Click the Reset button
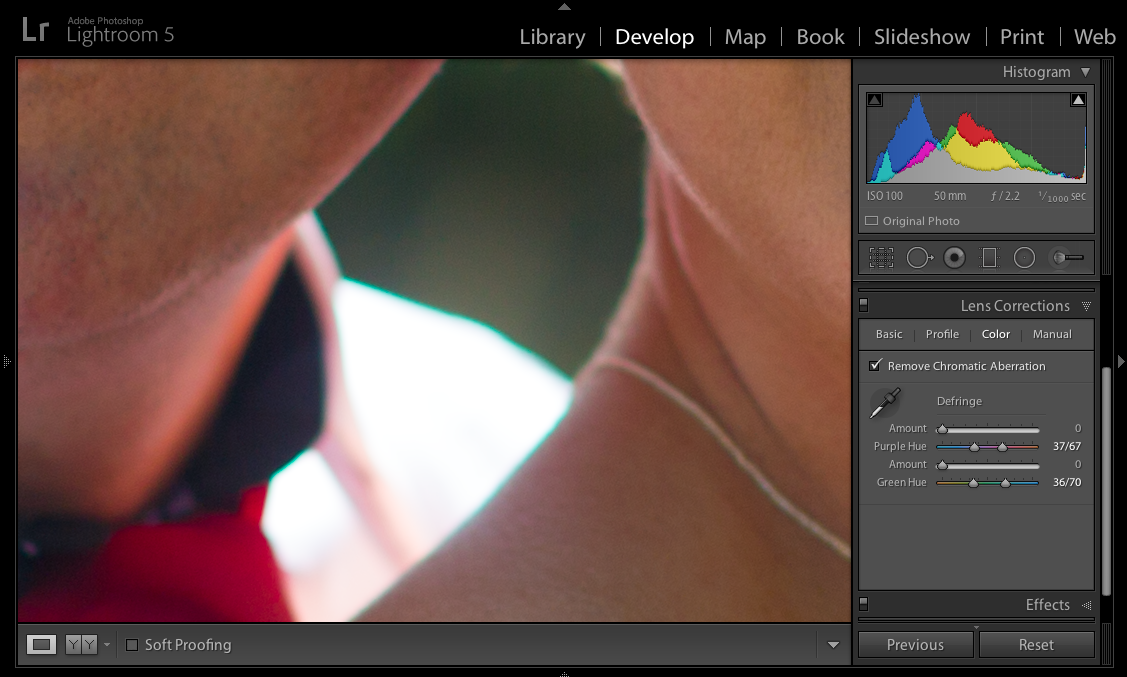This screenshot has height=677, width=1127. [x=1037, y=644]
